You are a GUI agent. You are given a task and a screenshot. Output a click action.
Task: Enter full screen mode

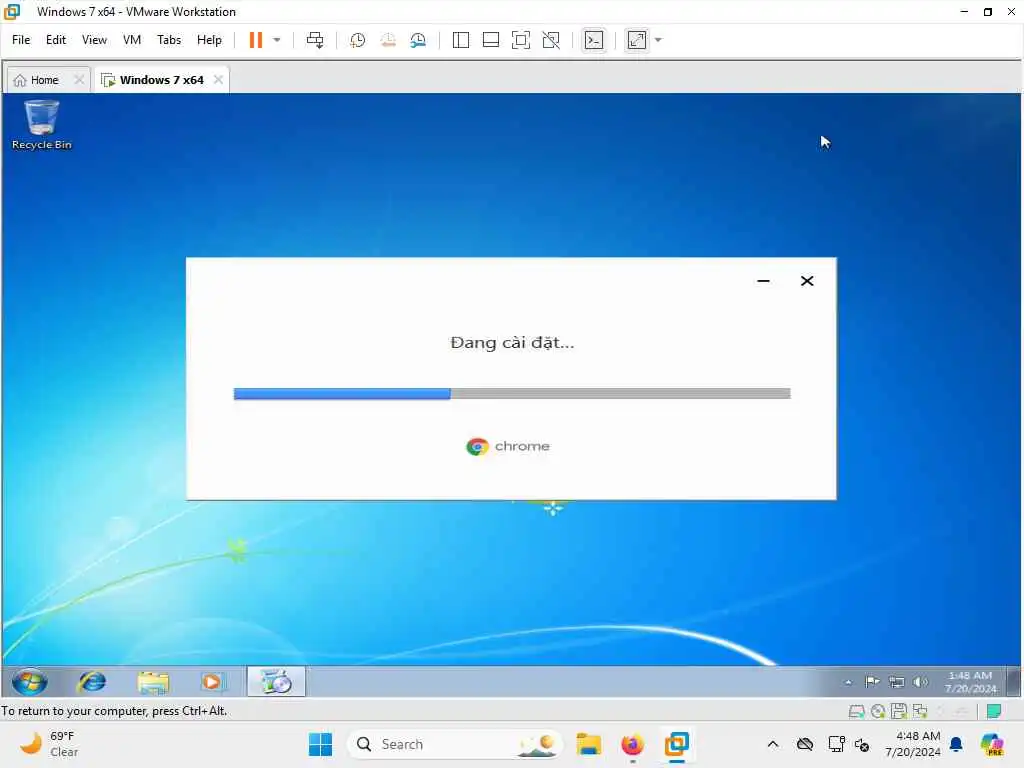[520, 40]
